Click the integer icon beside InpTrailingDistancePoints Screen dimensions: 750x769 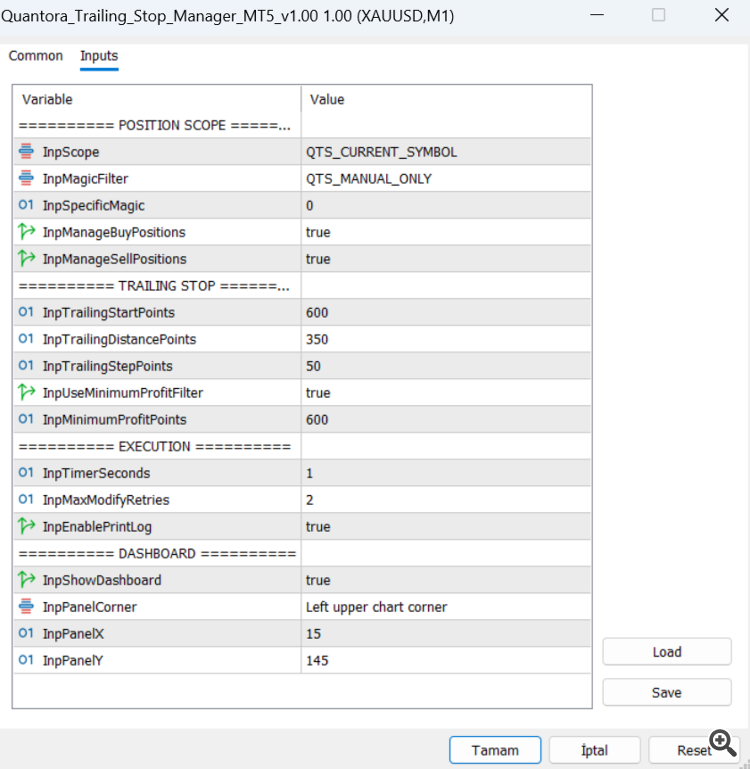(x=26, y=339)
